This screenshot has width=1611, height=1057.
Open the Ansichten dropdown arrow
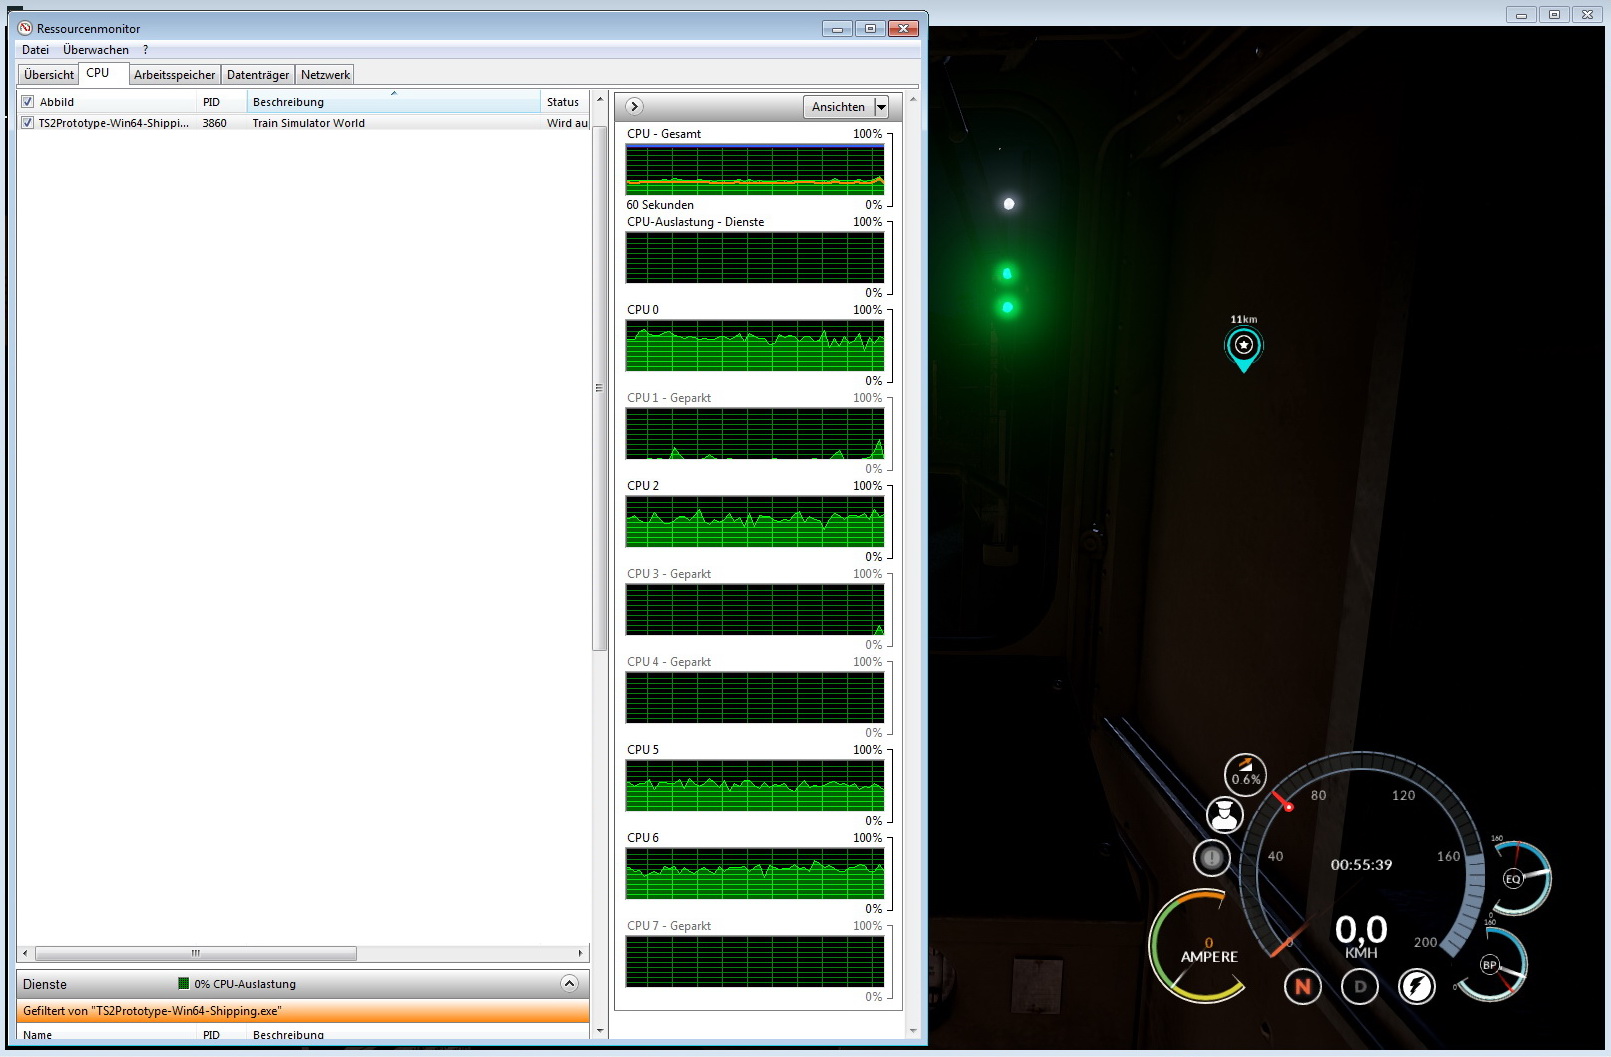point(881,107)
